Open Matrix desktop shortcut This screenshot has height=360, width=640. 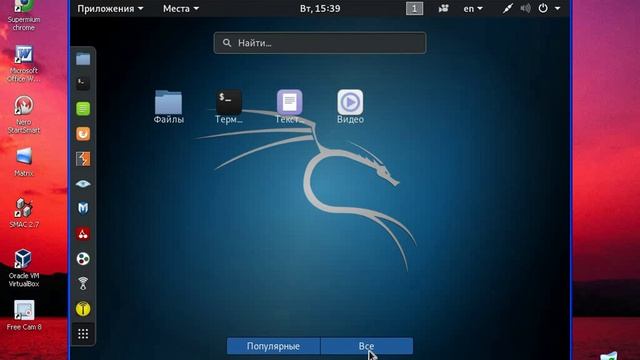point(24,162)
